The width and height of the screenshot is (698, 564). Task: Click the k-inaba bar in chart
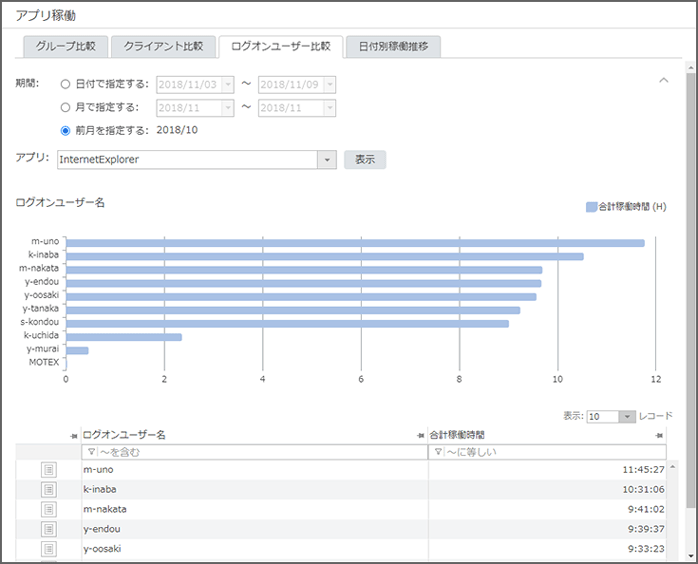(325, 256)
